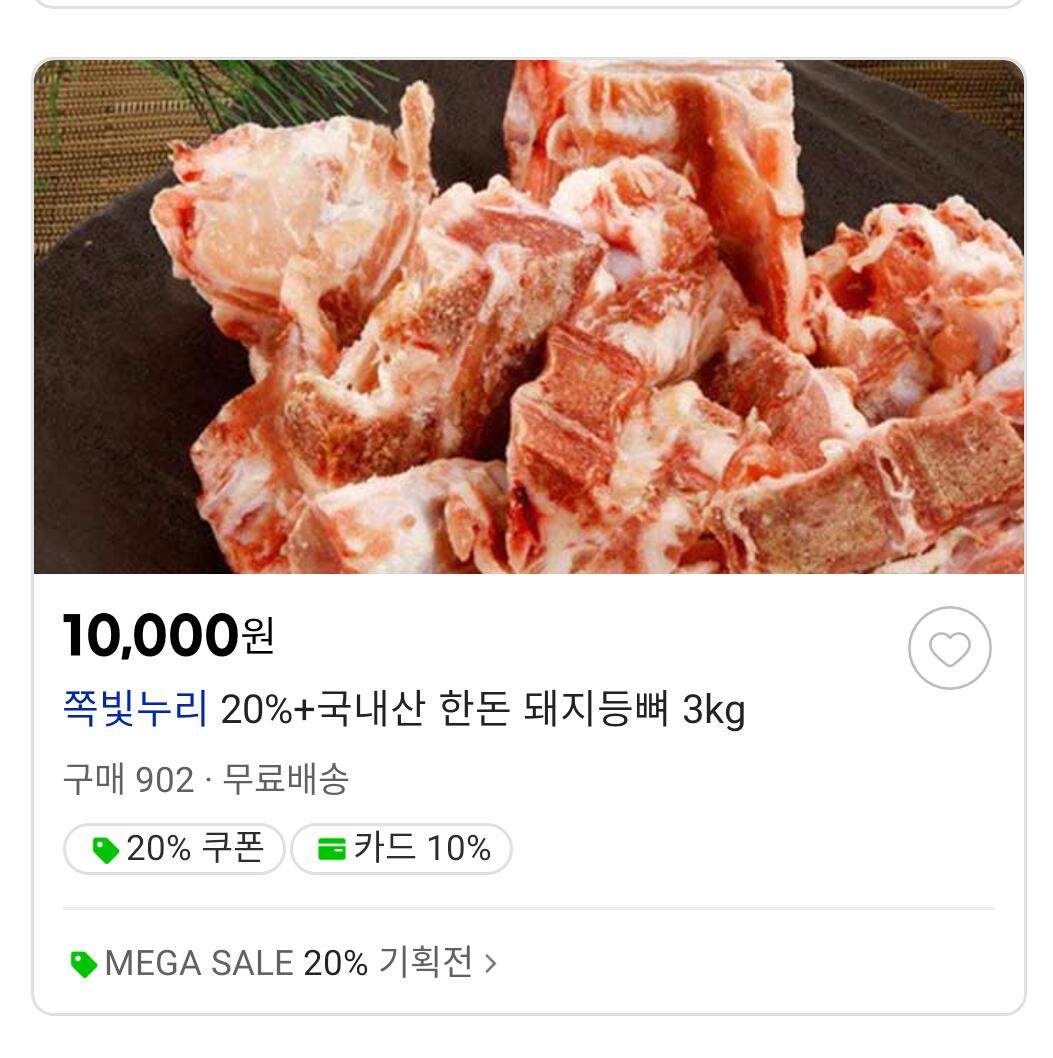Click the green card icon in card badge

pos(331,850)
